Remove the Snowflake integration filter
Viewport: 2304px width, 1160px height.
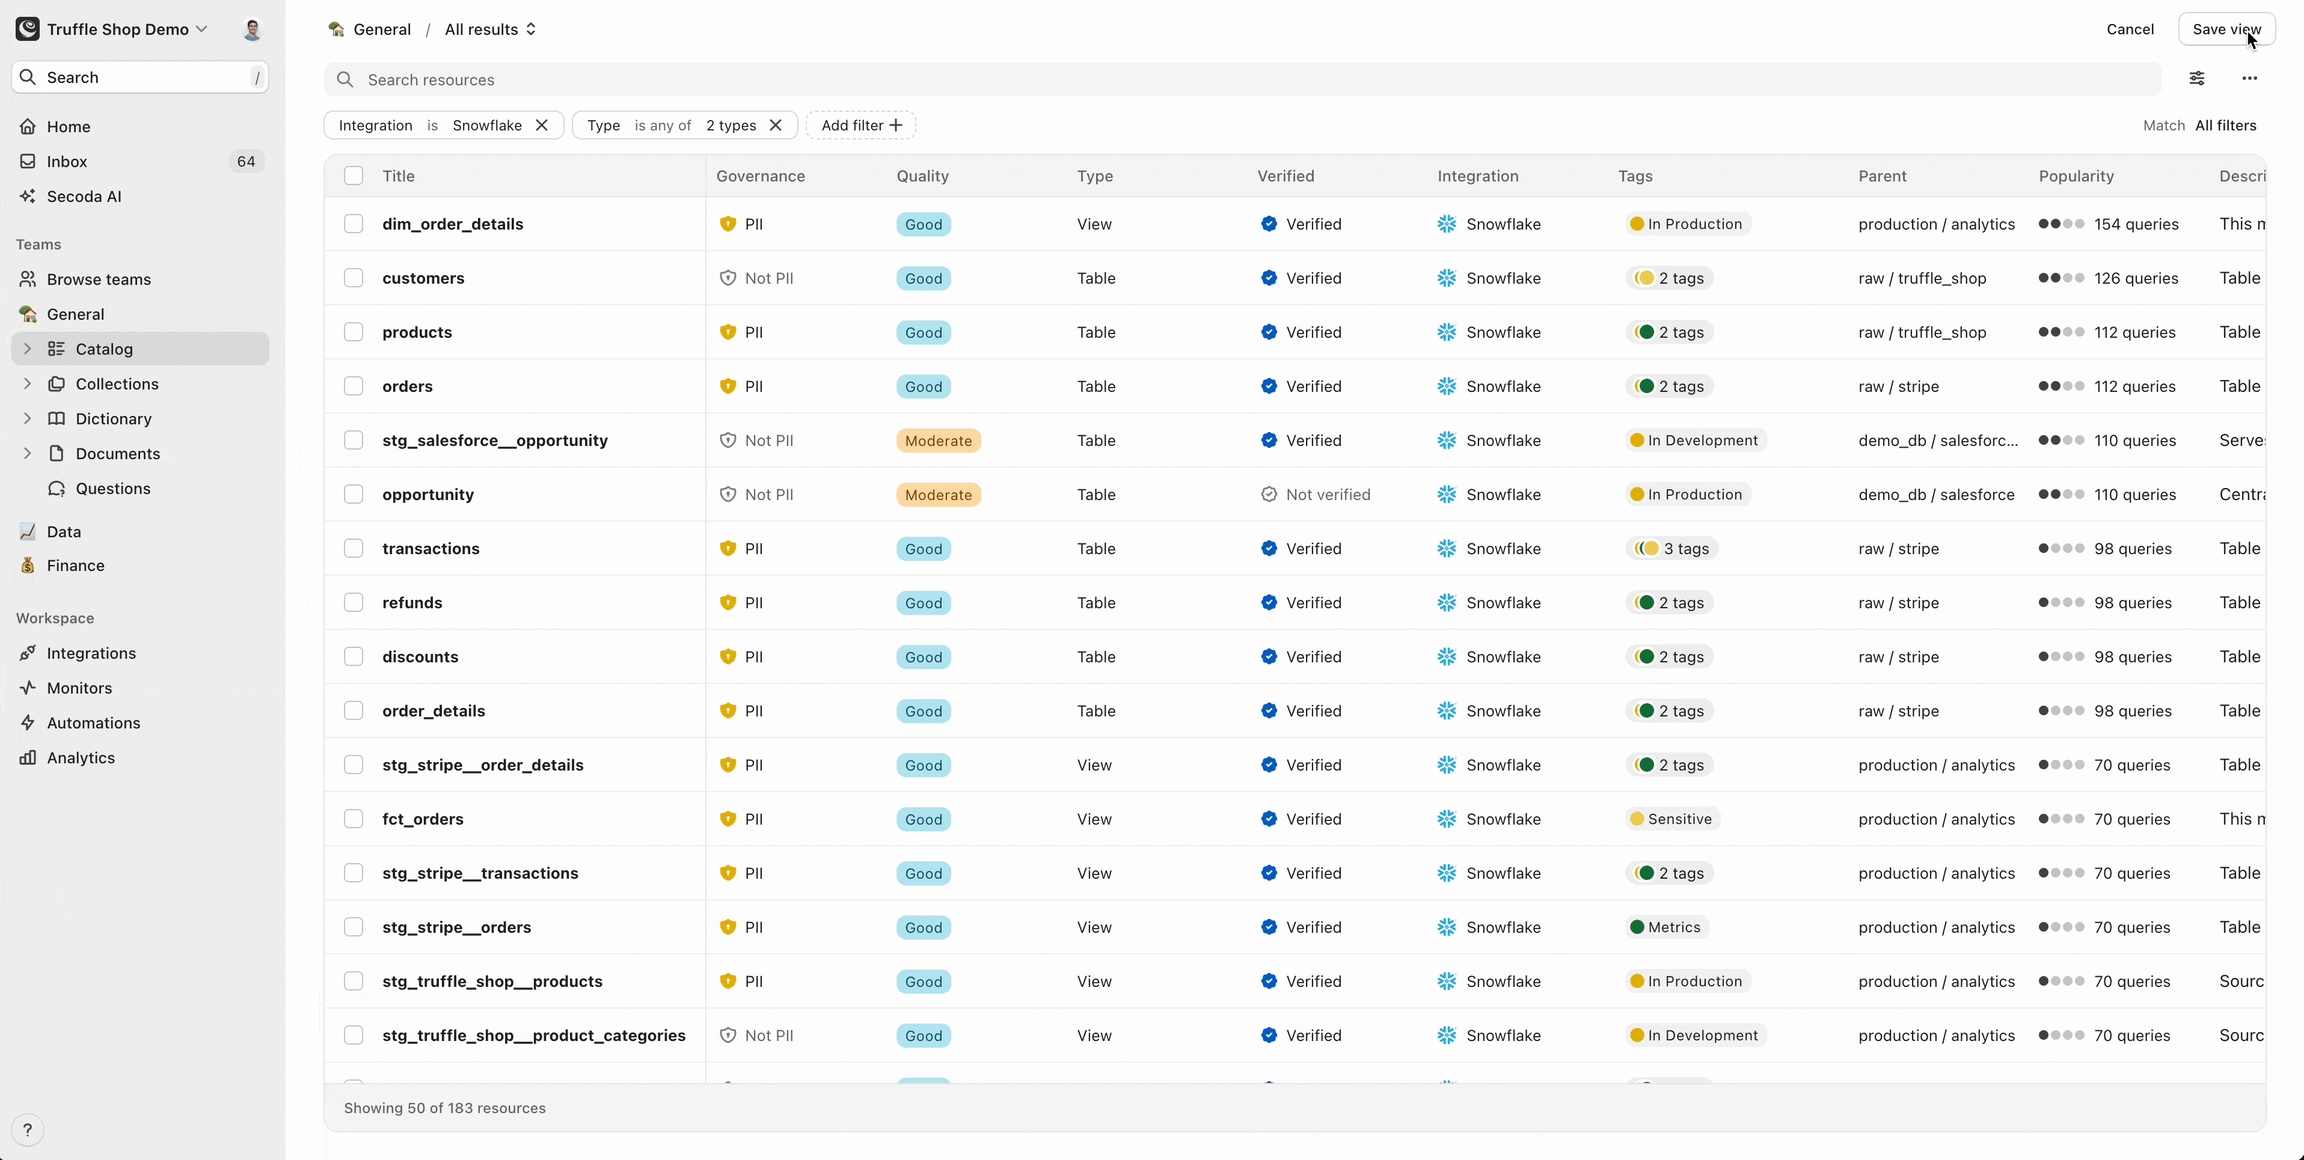541,125
